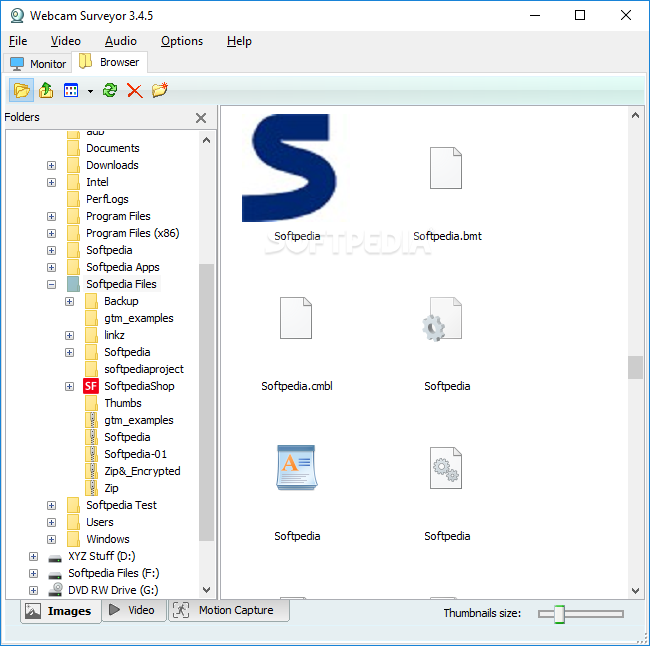Select the Softpedia-01 zip archive

pos(135,454)
